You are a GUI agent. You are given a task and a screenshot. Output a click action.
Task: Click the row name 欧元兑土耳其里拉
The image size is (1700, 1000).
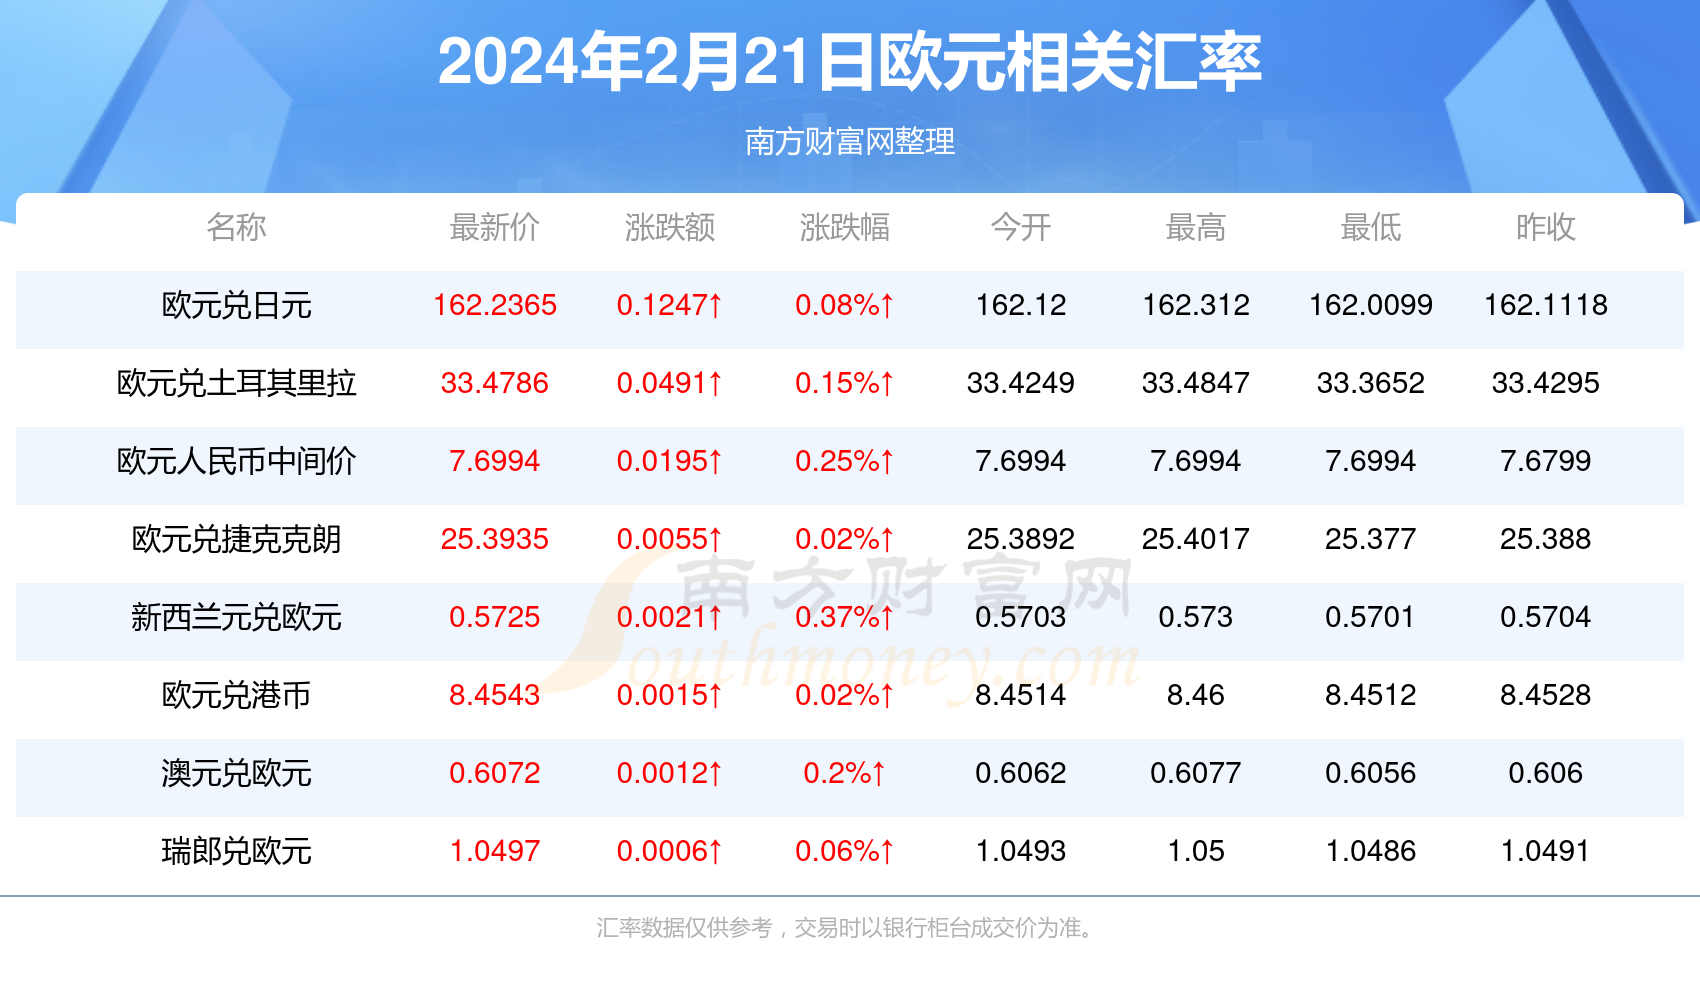coord(236,383)
